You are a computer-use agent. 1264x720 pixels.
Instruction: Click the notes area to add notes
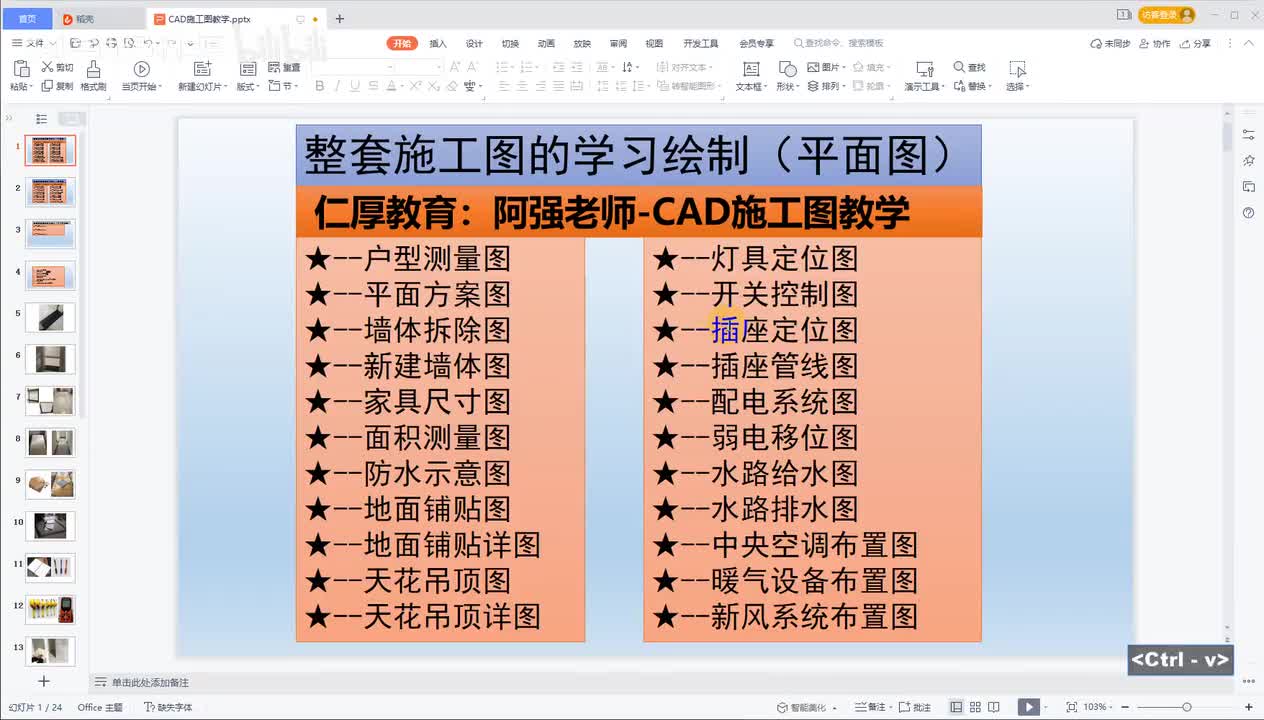click(150, 682)
